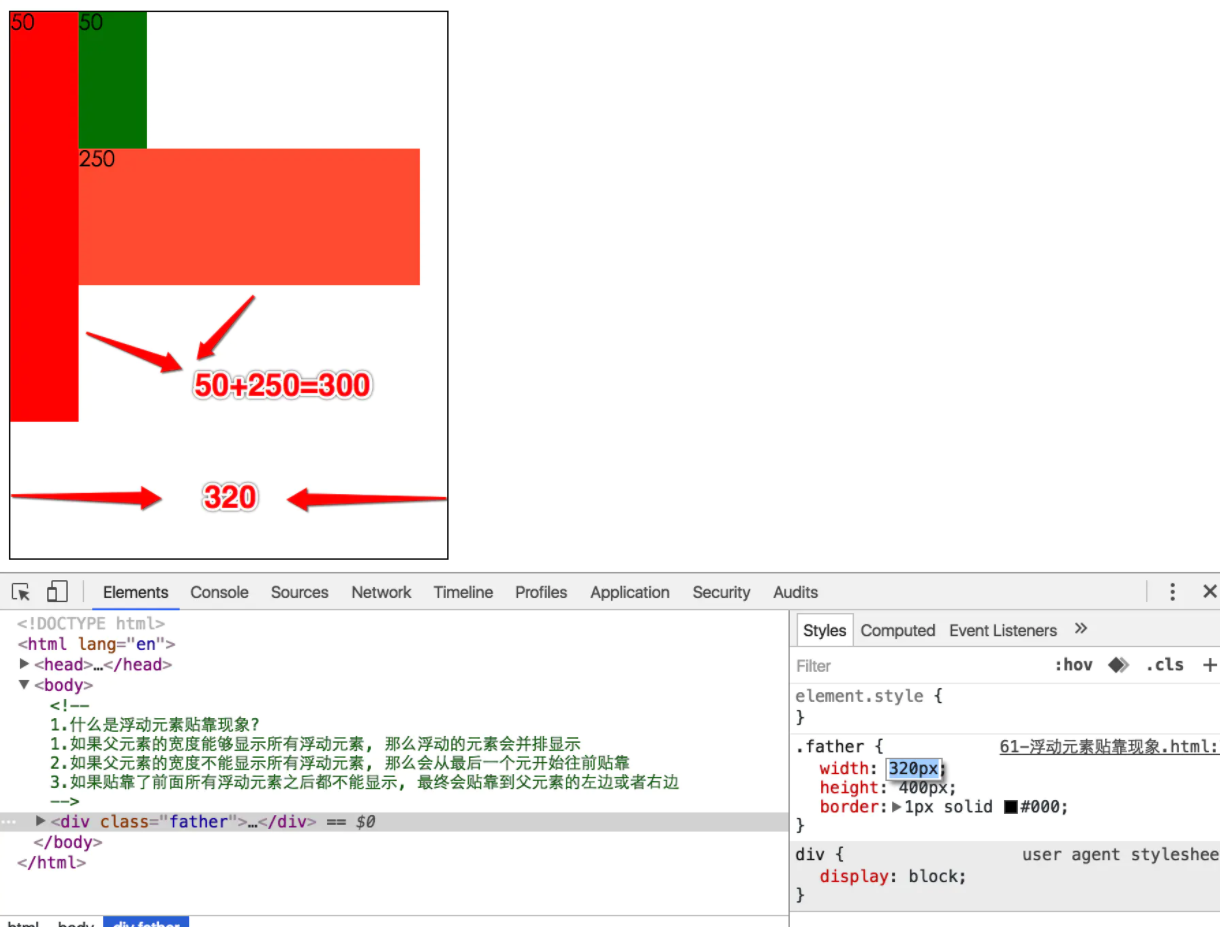Open the Profiles tab
This screenshot has height=927, width=1220.
click(x=541, y=592)
